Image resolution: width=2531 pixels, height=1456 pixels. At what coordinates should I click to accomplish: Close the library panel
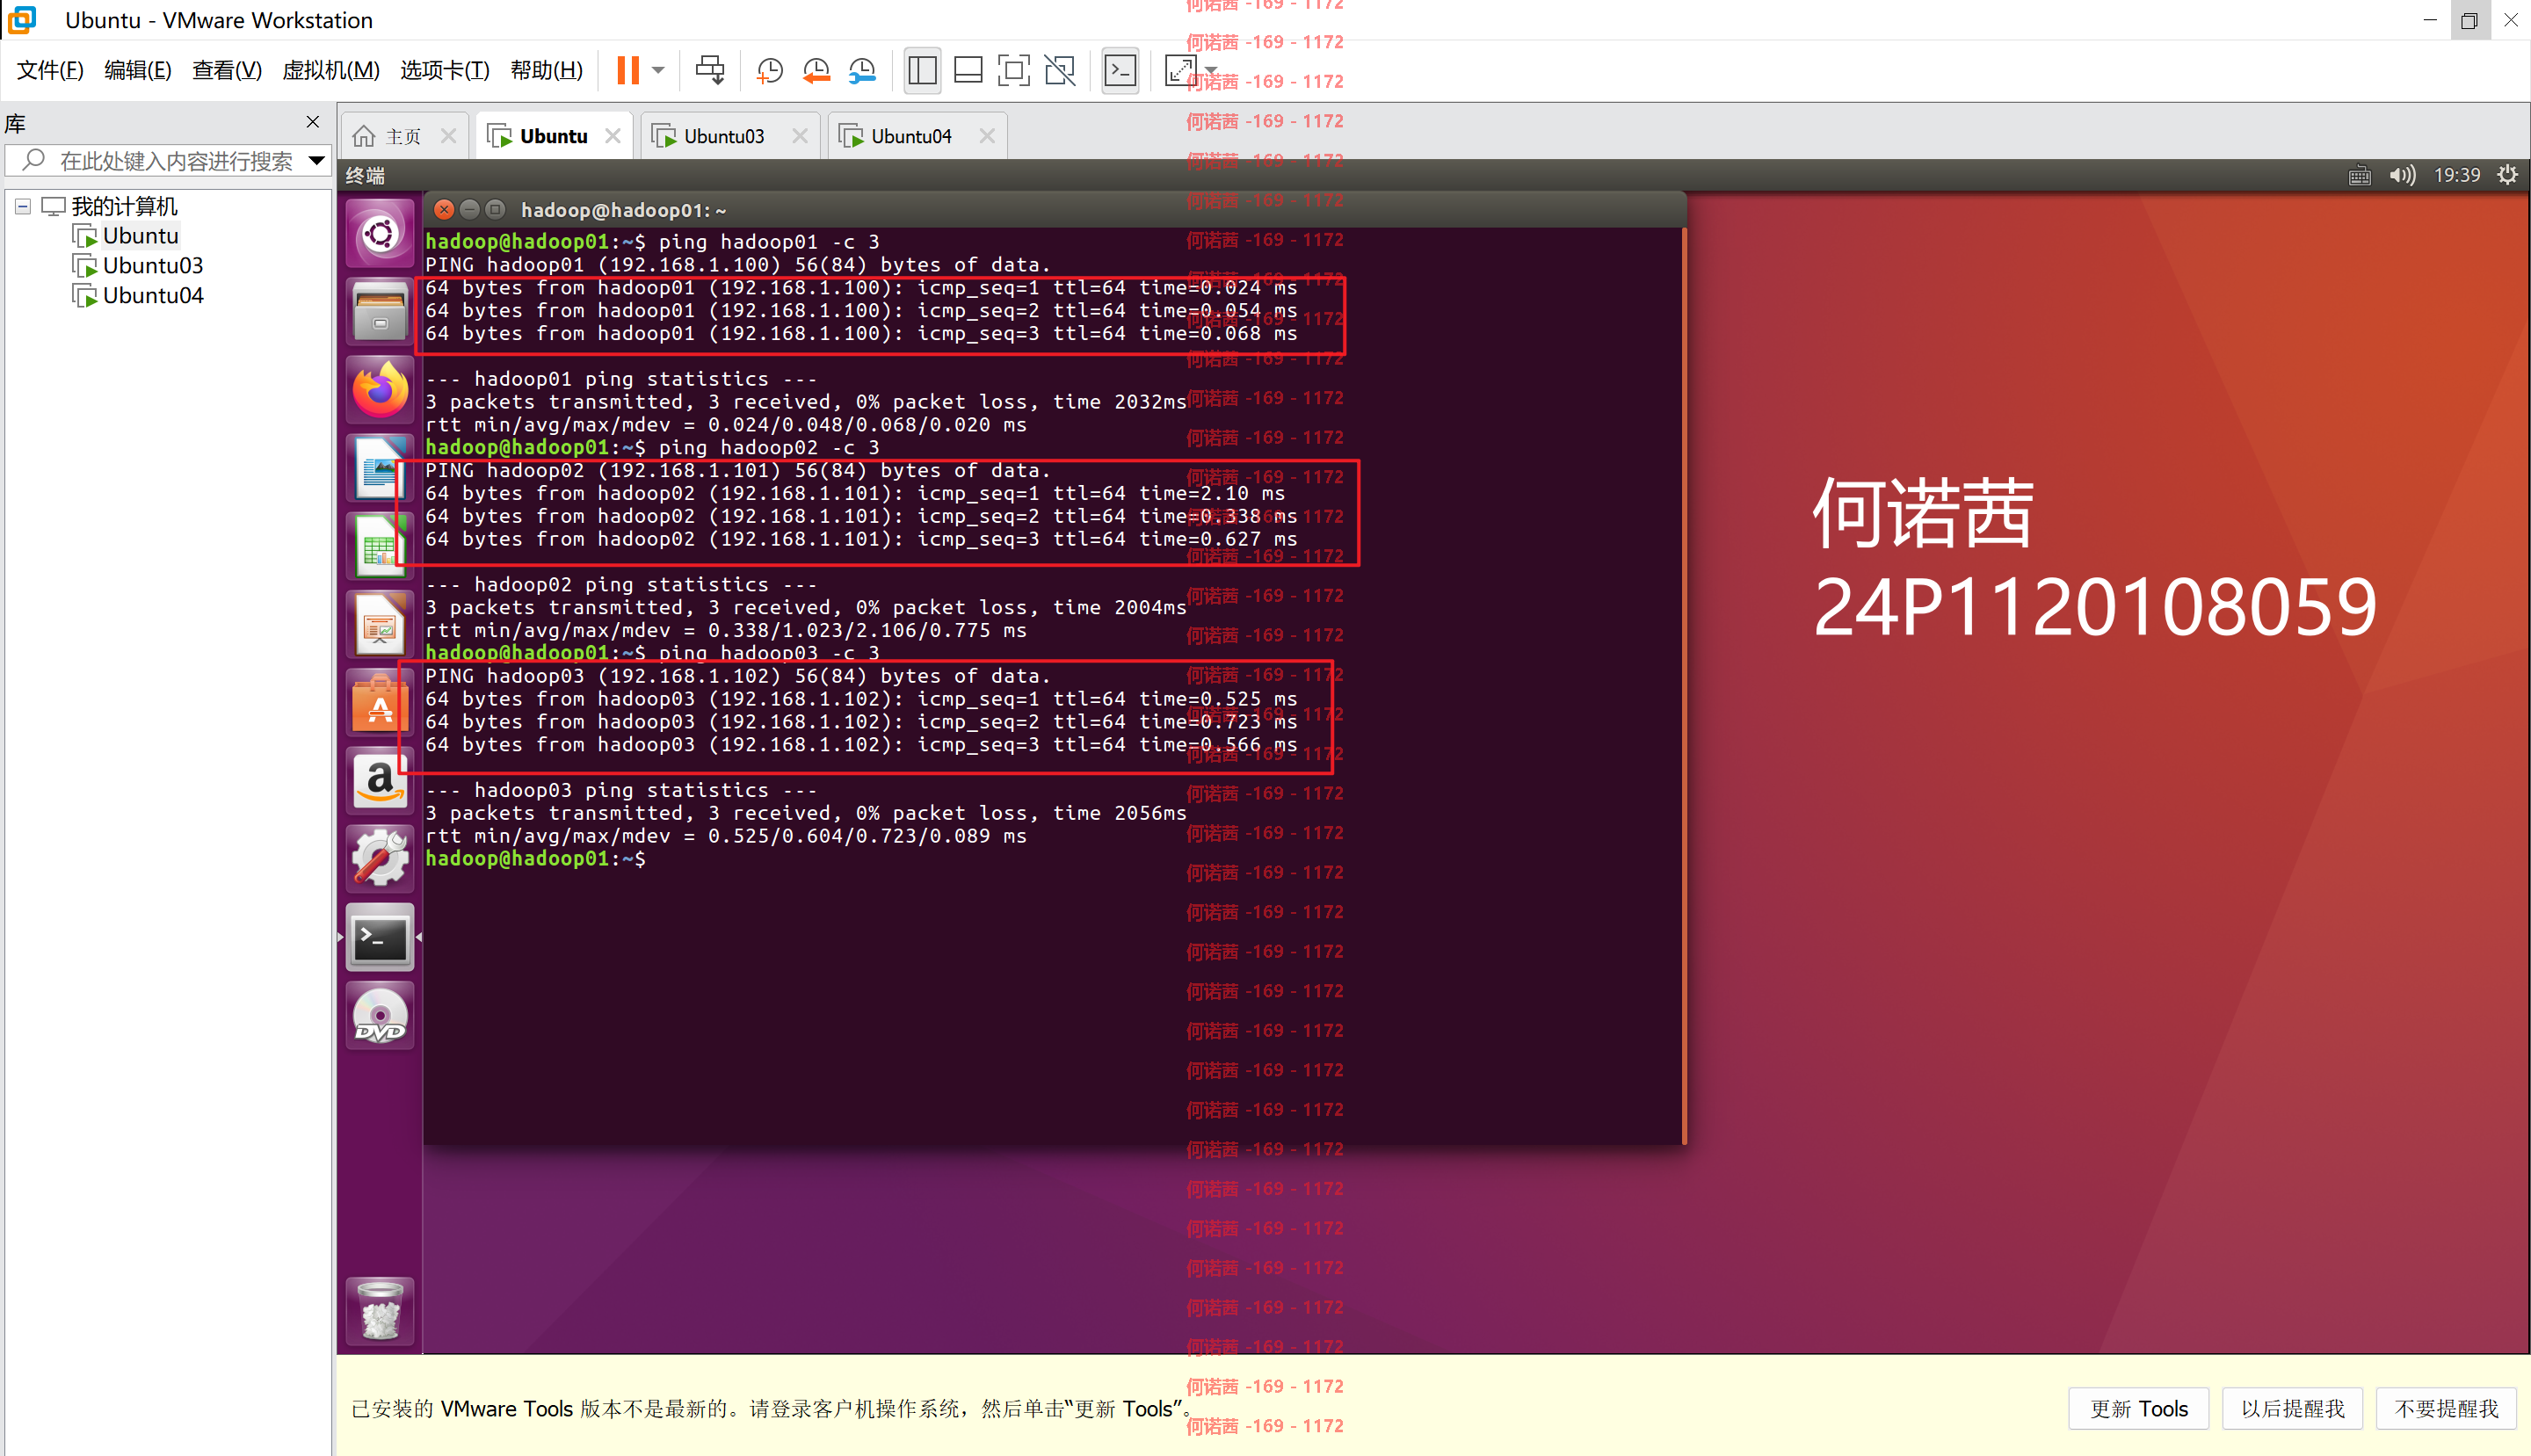pyautogui.click(x=313, y=122)
